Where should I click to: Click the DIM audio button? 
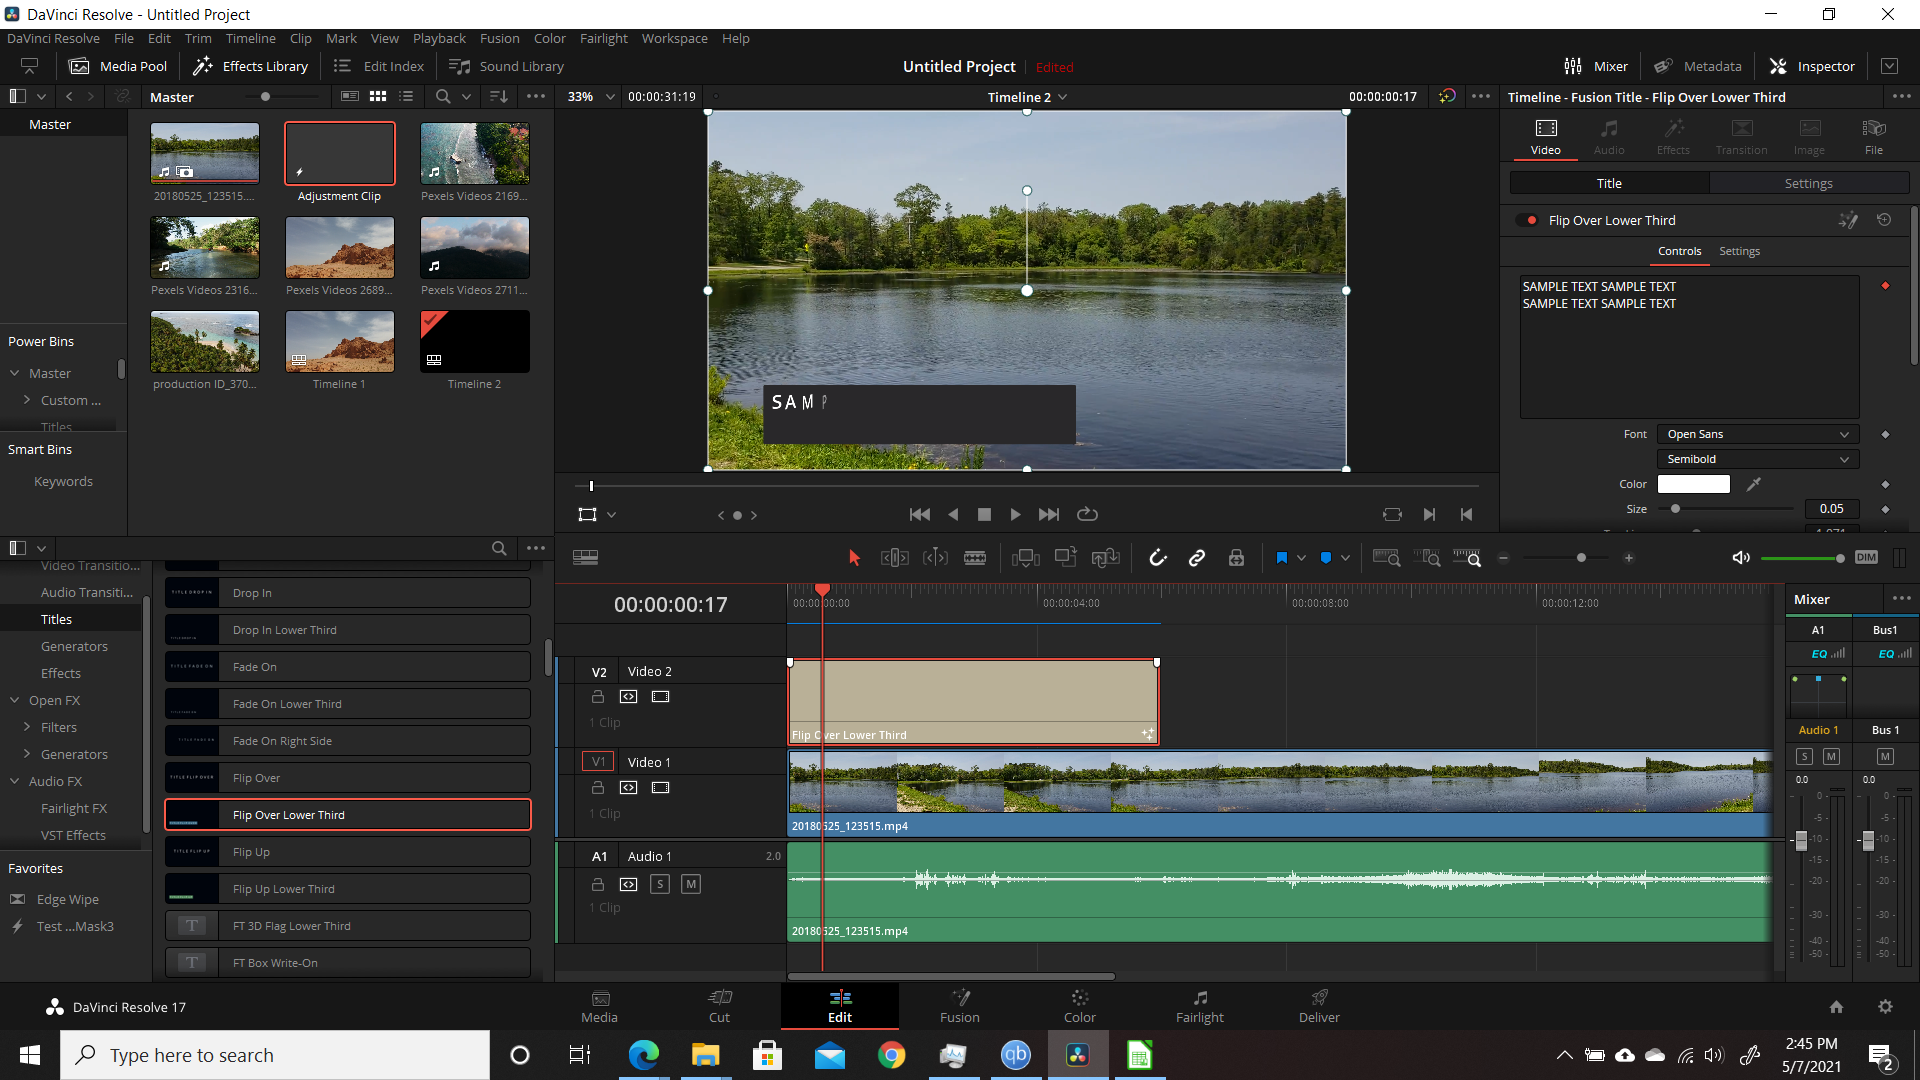click(1866, 558)
